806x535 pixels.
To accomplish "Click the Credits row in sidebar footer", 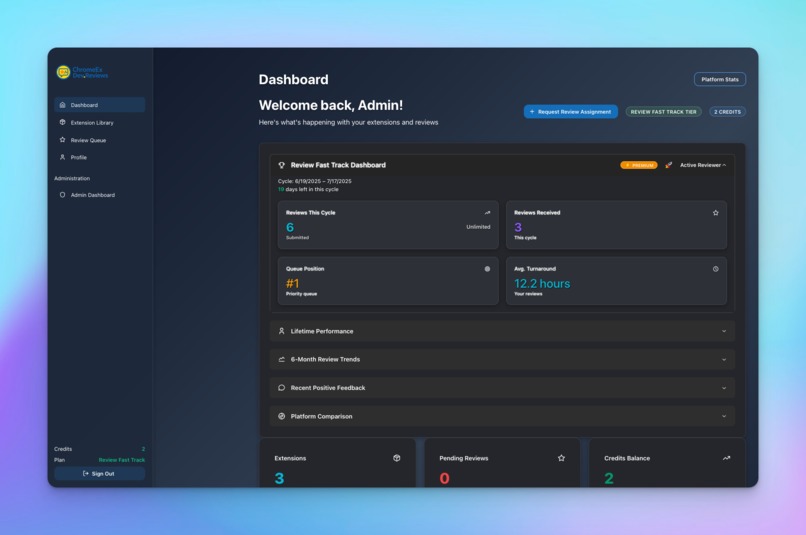I will (99, 449).
